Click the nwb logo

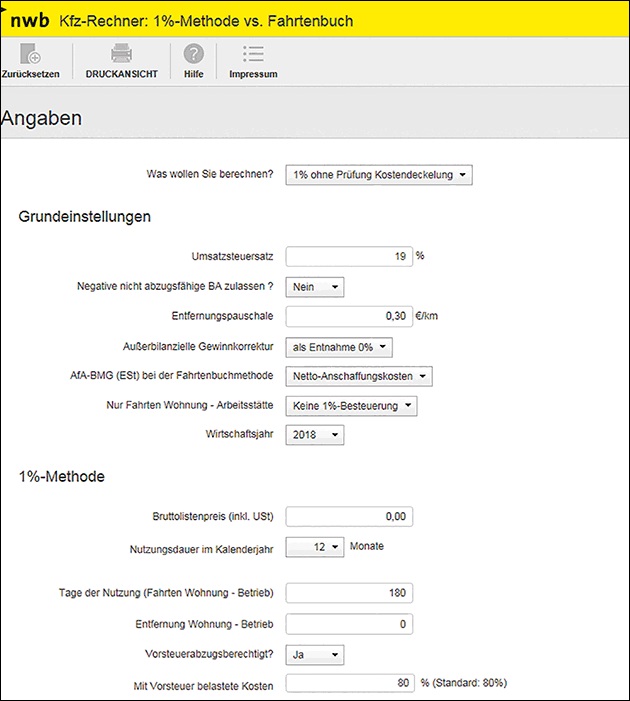pyautogui.click(x=29, y=19)
